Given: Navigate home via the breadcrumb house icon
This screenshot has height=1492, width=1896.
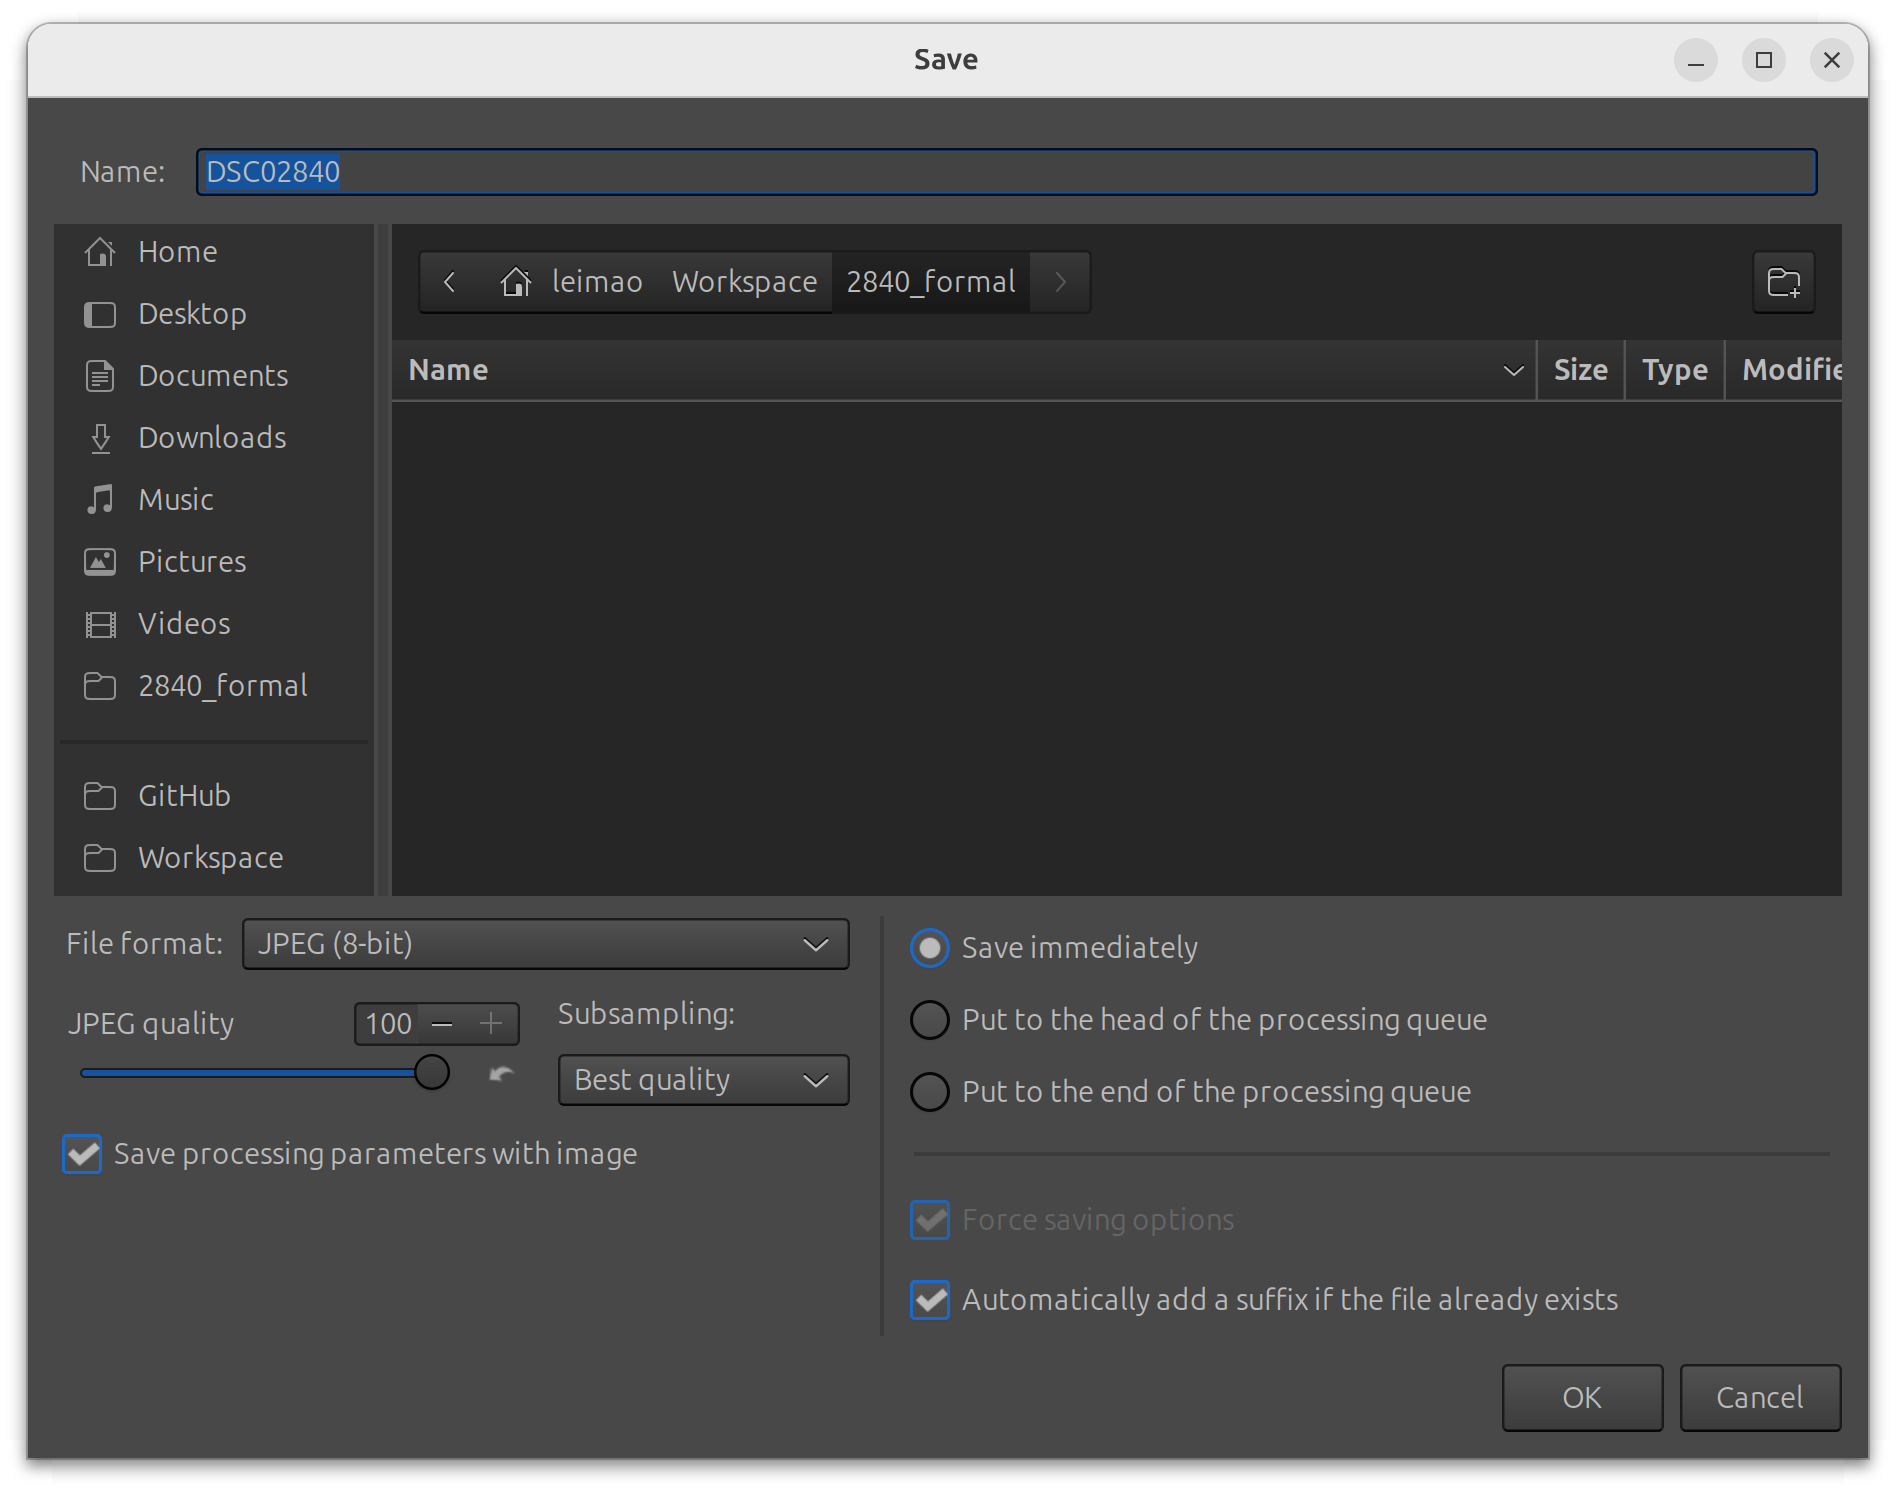Looking at the screenshot, I should point(516,282).
